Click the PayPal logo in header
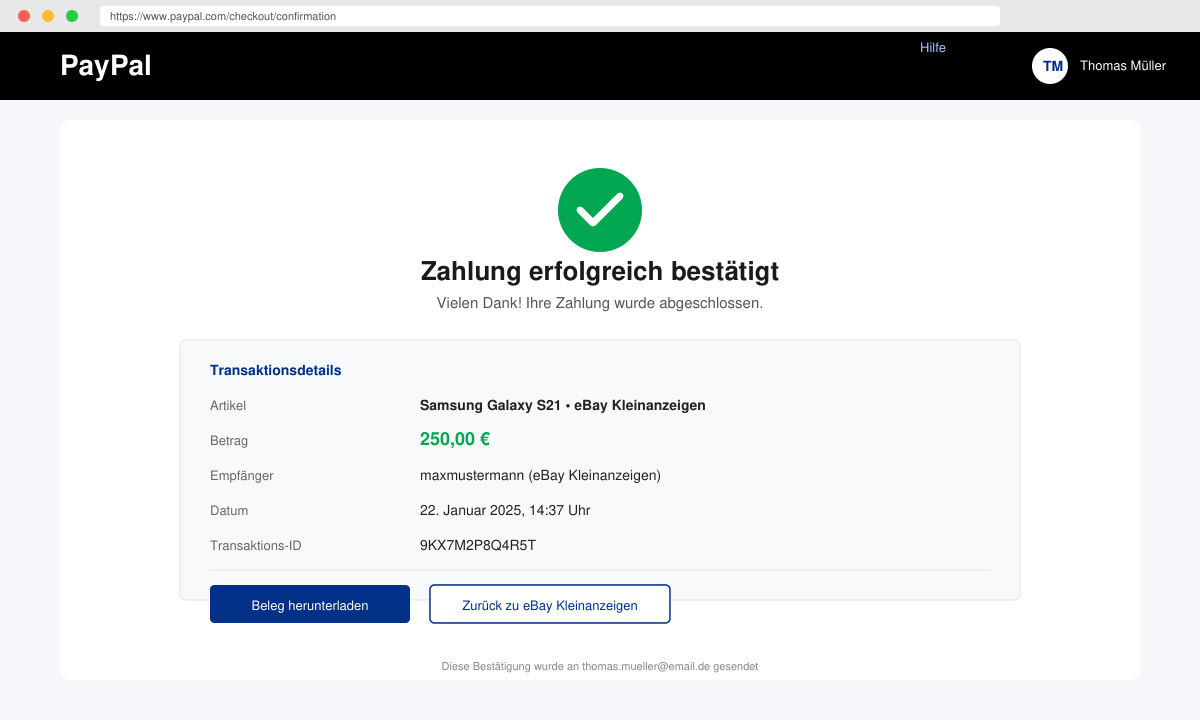 pyautogui.click(x=106, y=65)
